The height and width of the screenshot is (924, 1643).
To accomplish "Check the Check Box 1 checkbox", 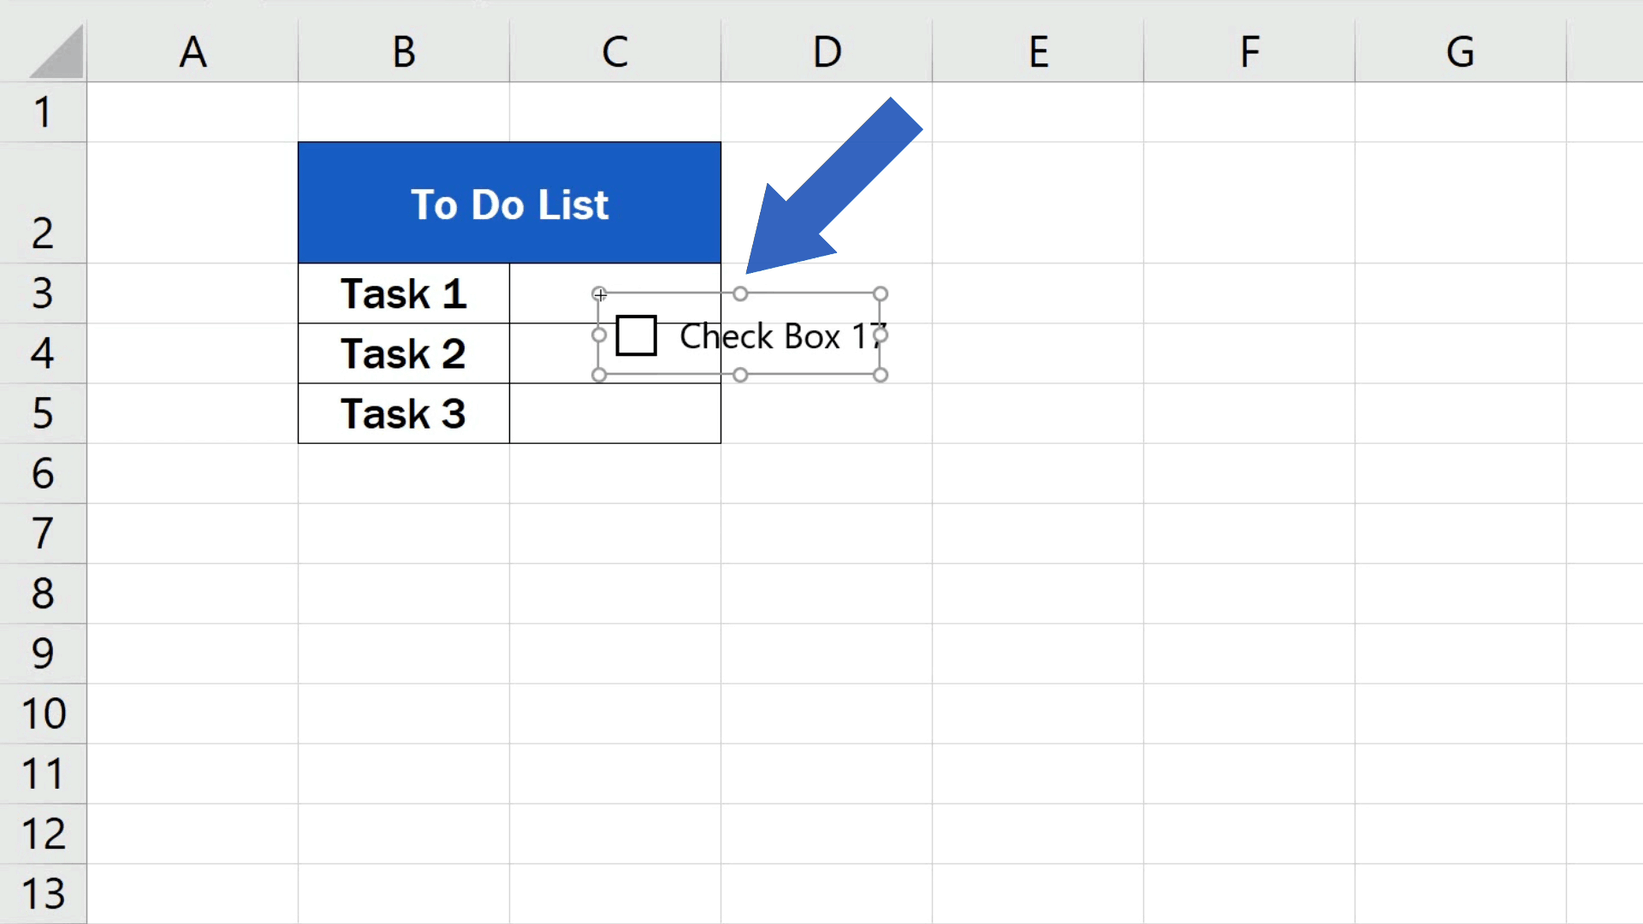I will (x=636, y=335).
